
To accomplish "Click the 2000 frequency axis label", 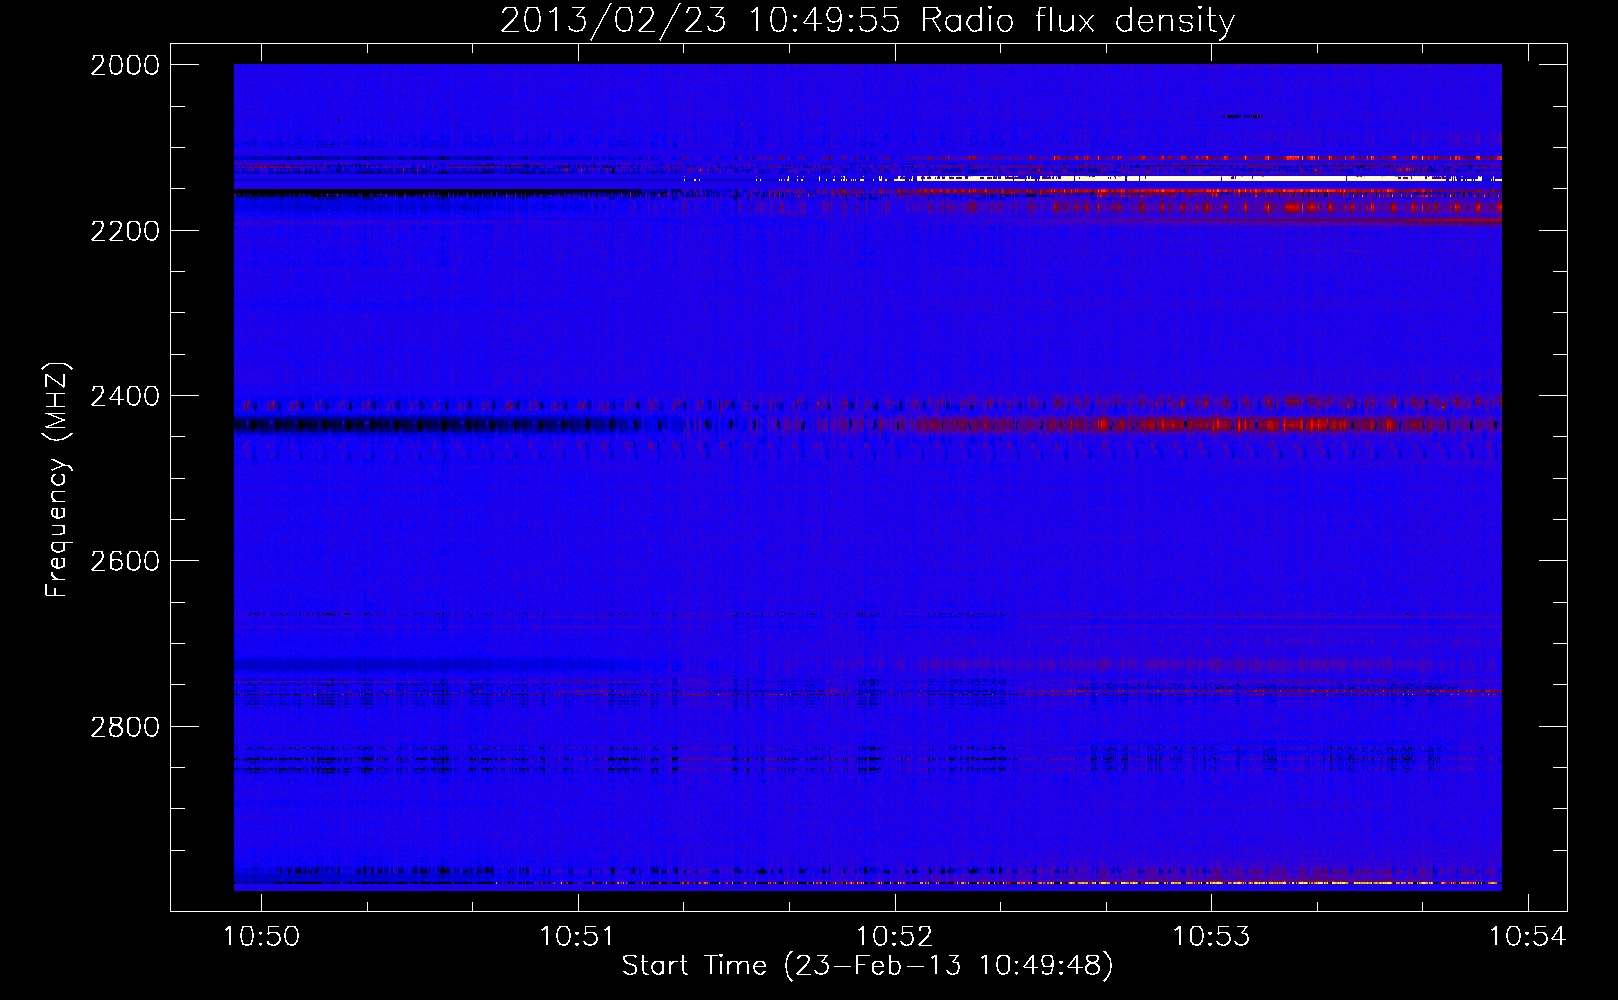I will click(125, 65).
